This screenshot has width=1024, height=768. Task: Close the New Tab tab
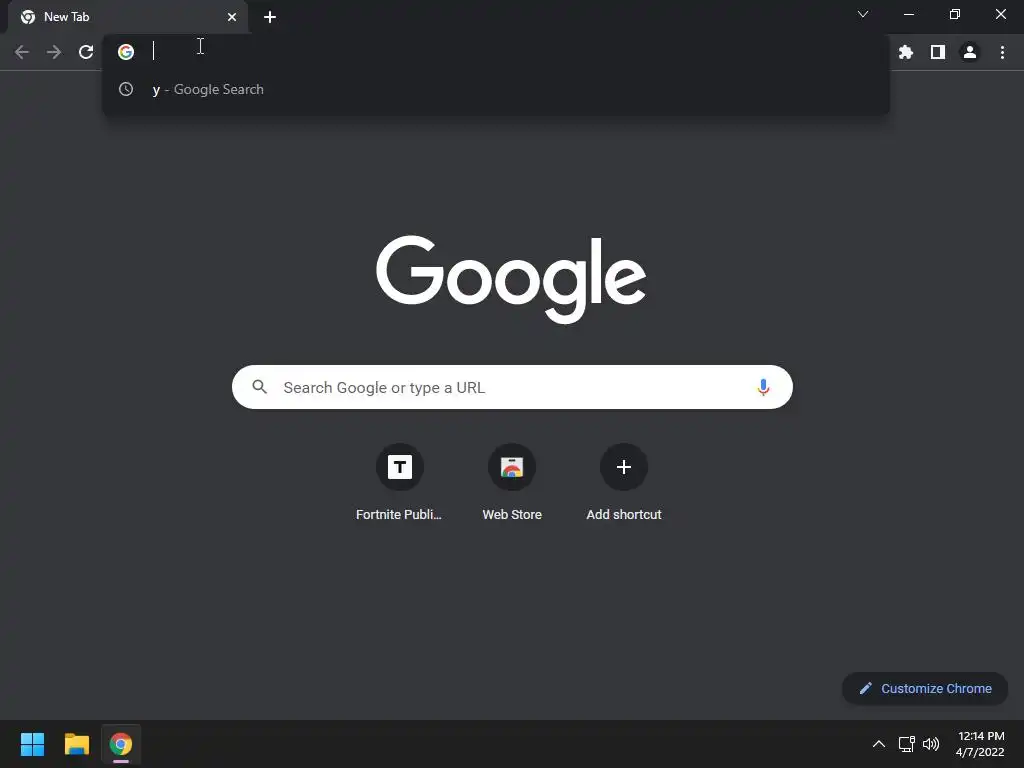point(232,17)
